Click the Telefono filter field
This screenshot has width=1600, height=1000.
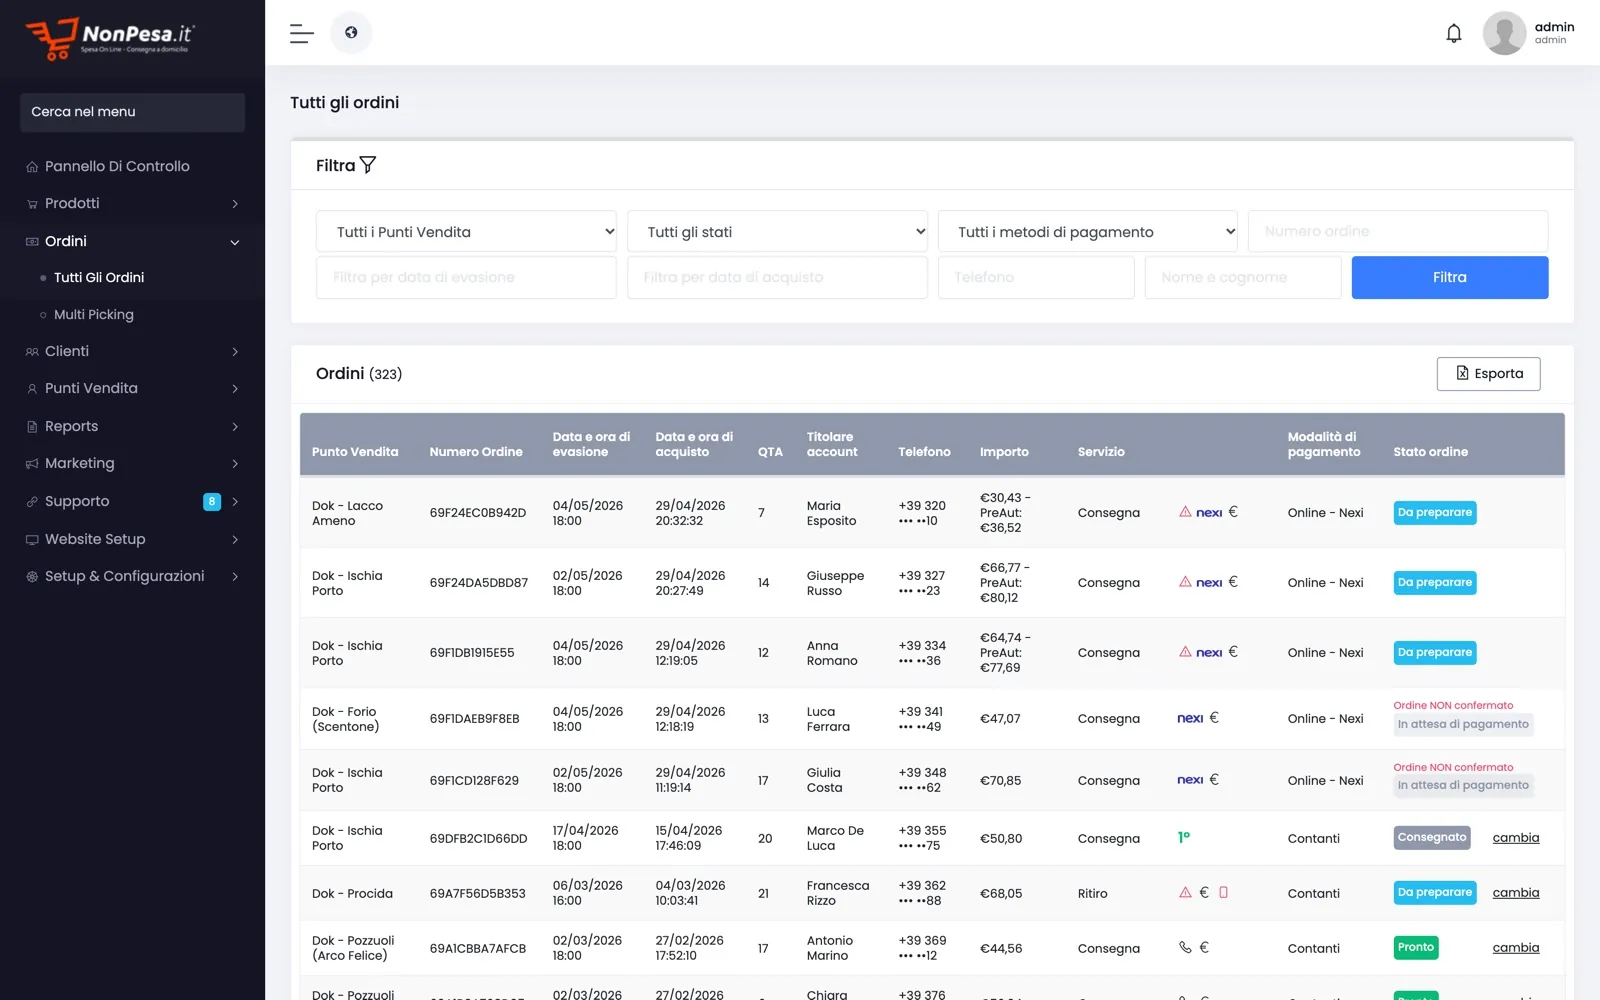click(x=1036, y=277)
